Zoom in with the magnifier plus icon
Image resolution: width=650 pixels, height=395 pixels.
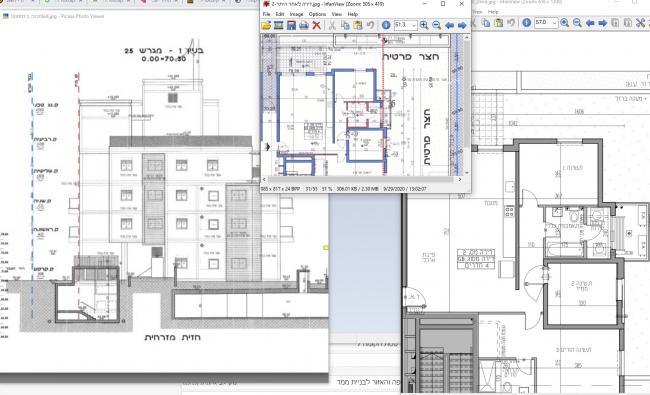424,25
